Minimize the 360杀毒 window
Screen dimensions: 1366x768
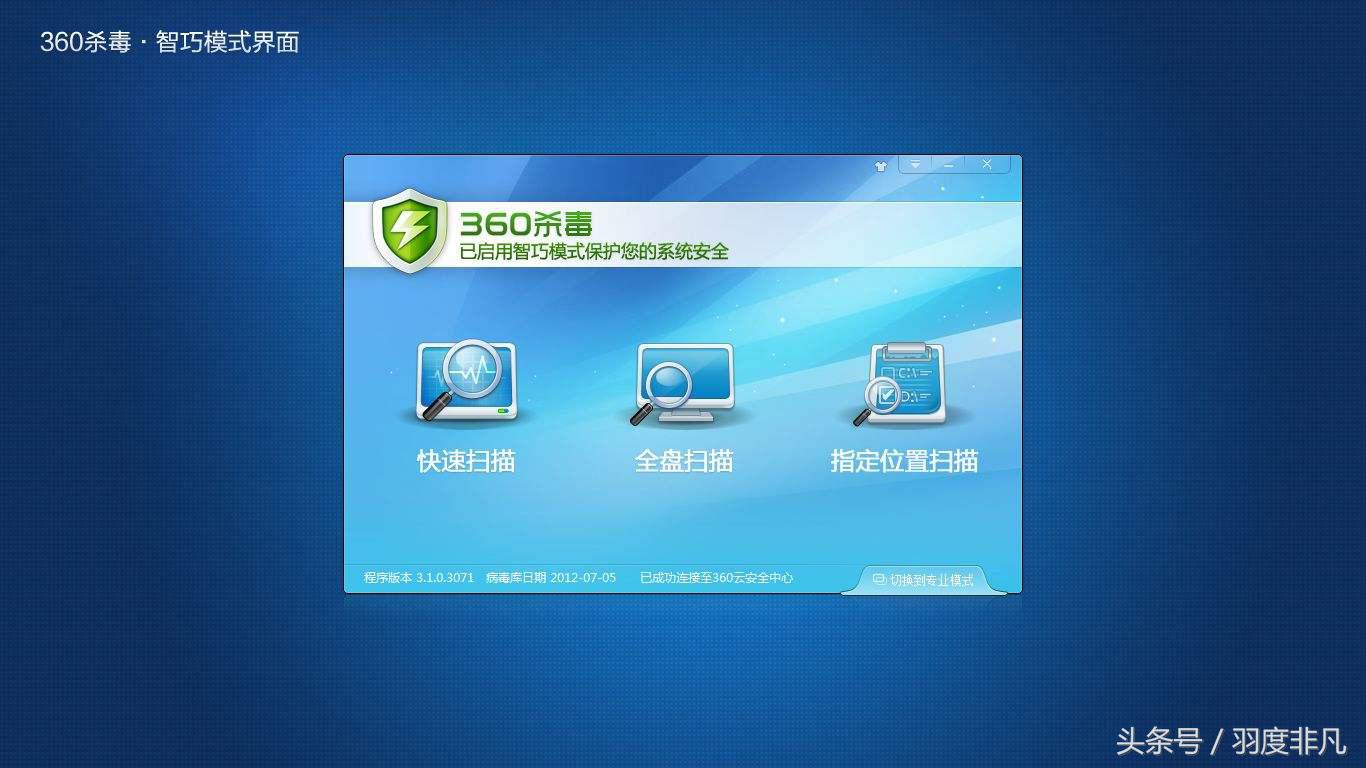point(948,164)
